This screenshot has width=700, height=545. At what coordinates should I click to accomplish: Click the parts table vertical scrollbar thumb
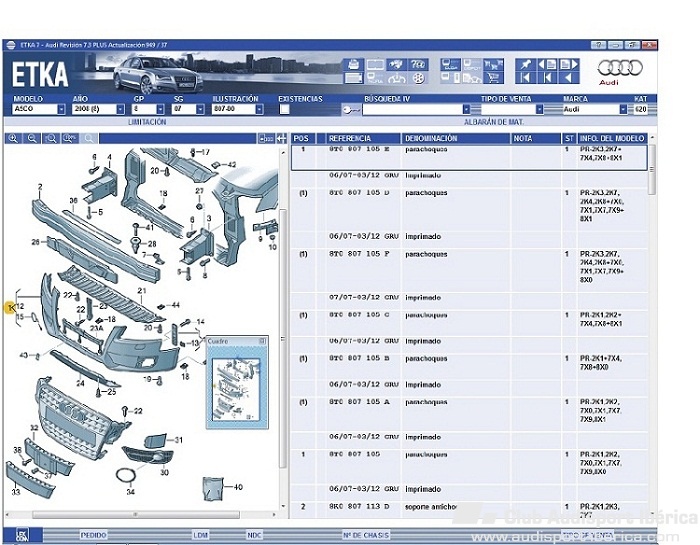tap(652, 170)
